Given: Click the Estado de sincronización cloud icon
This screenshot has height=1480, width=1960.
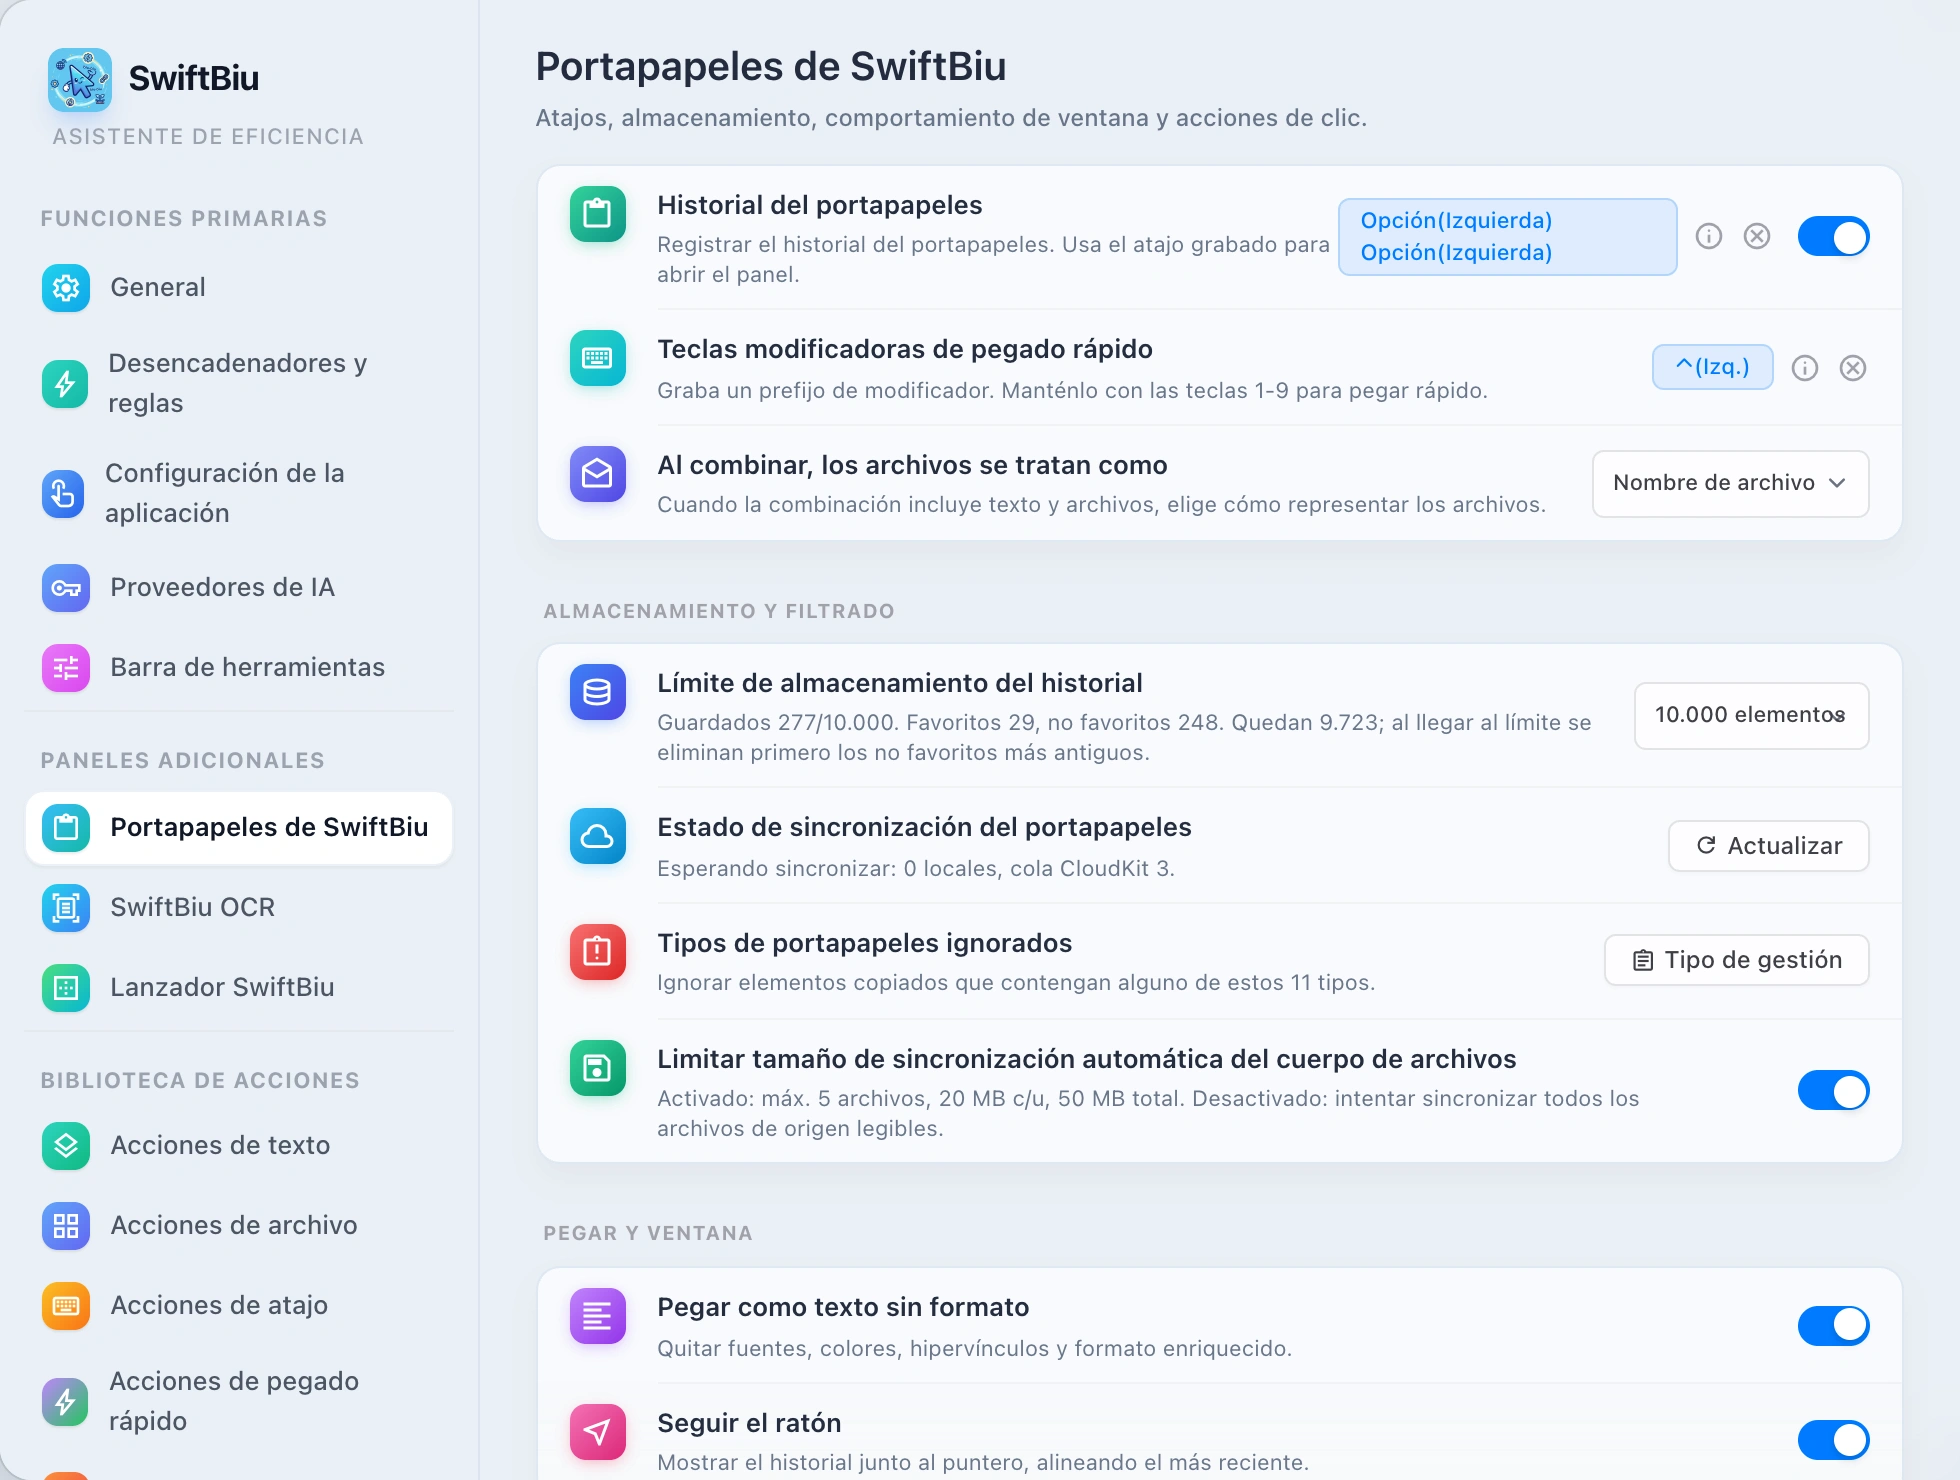Looking at the screenshot, I should point(598,836).
